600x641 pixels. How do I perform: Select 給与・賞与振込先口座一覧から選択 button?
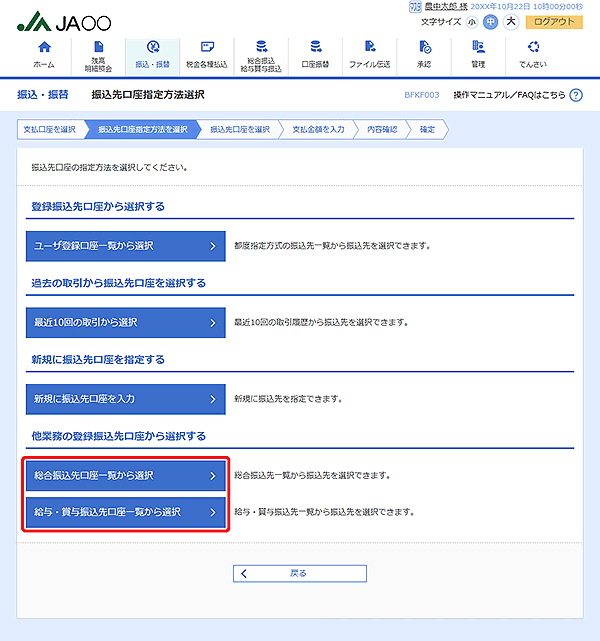click(x=125, y=512)
